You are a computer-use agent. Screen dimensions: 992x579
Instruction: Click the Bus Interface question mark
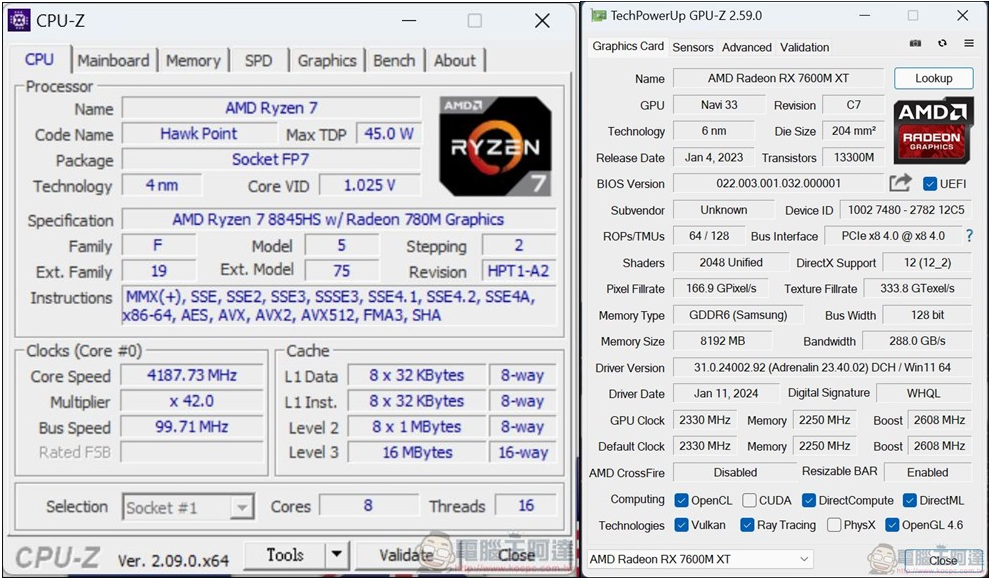(x=969, y=236)
